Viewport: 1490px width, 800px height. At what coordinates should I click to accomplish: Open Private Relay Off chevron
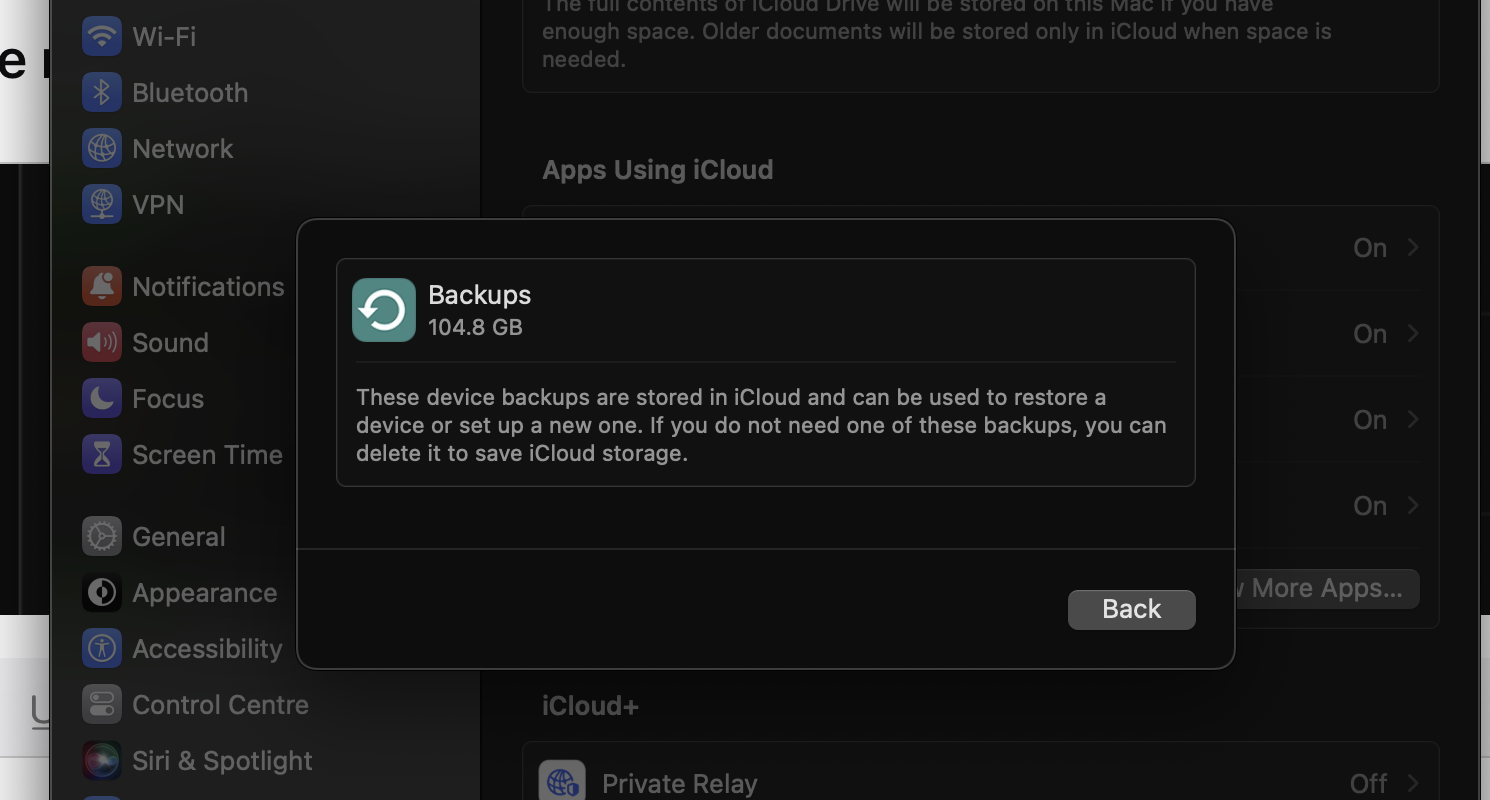coord(1413,783)
